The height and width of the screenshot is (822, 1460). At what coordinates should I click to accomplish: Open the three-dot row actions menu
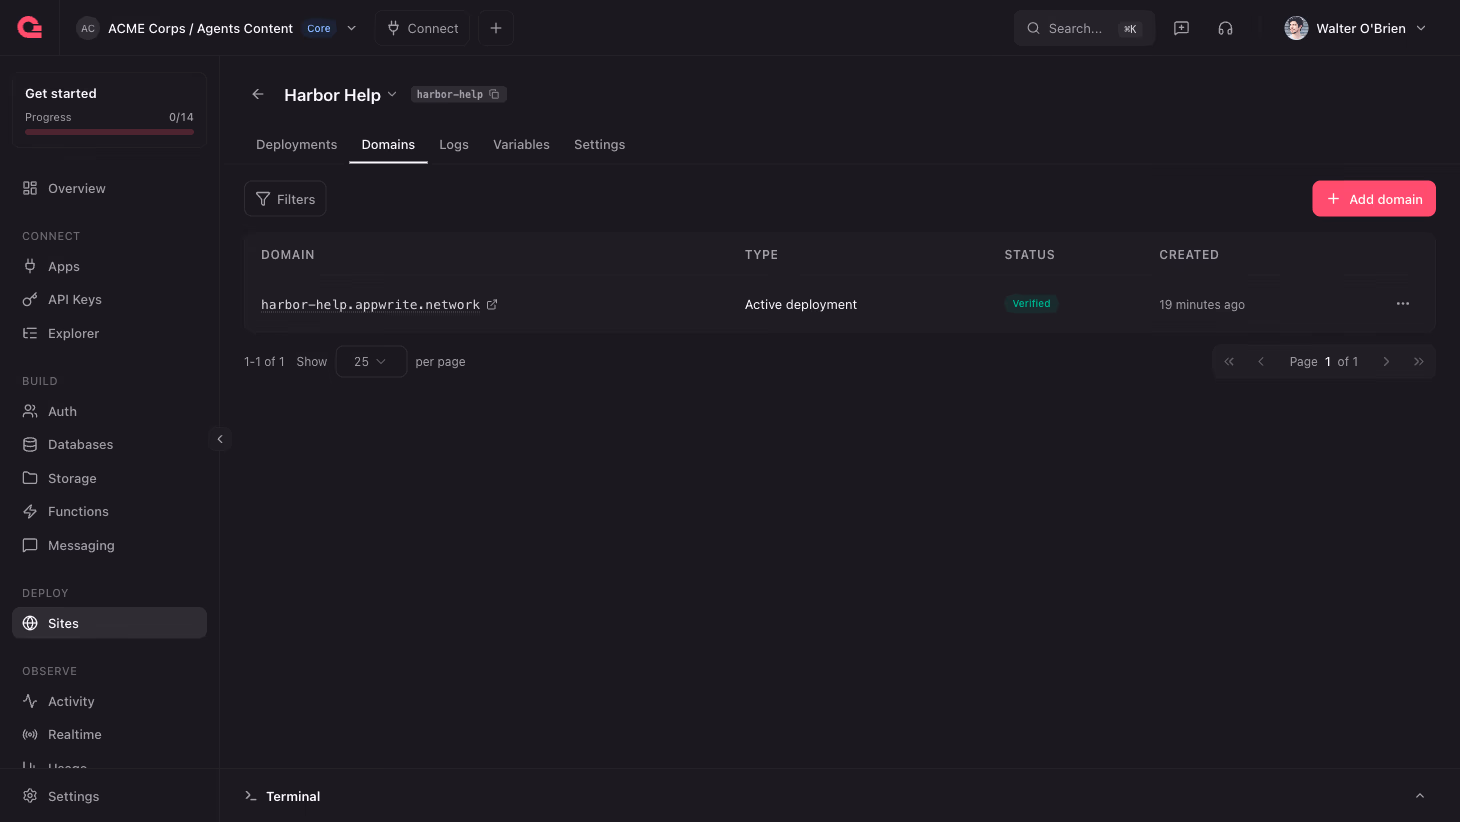(1403, 304)
